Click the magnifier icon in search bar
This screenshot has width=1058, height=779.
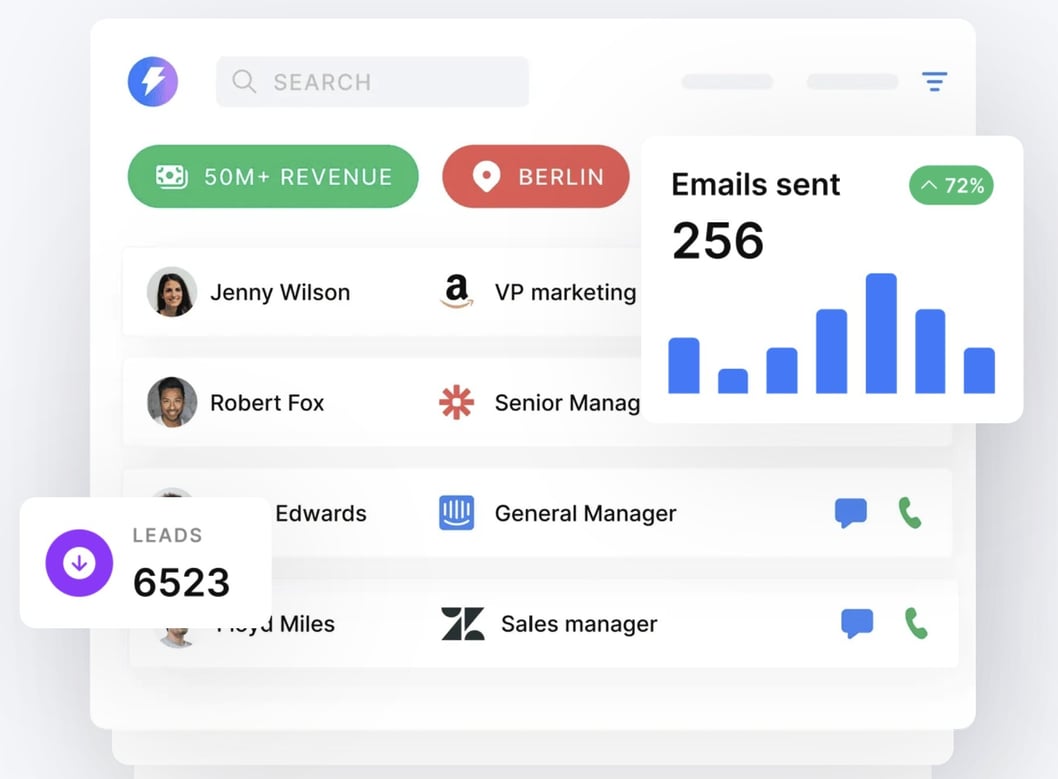coord(244,82)
